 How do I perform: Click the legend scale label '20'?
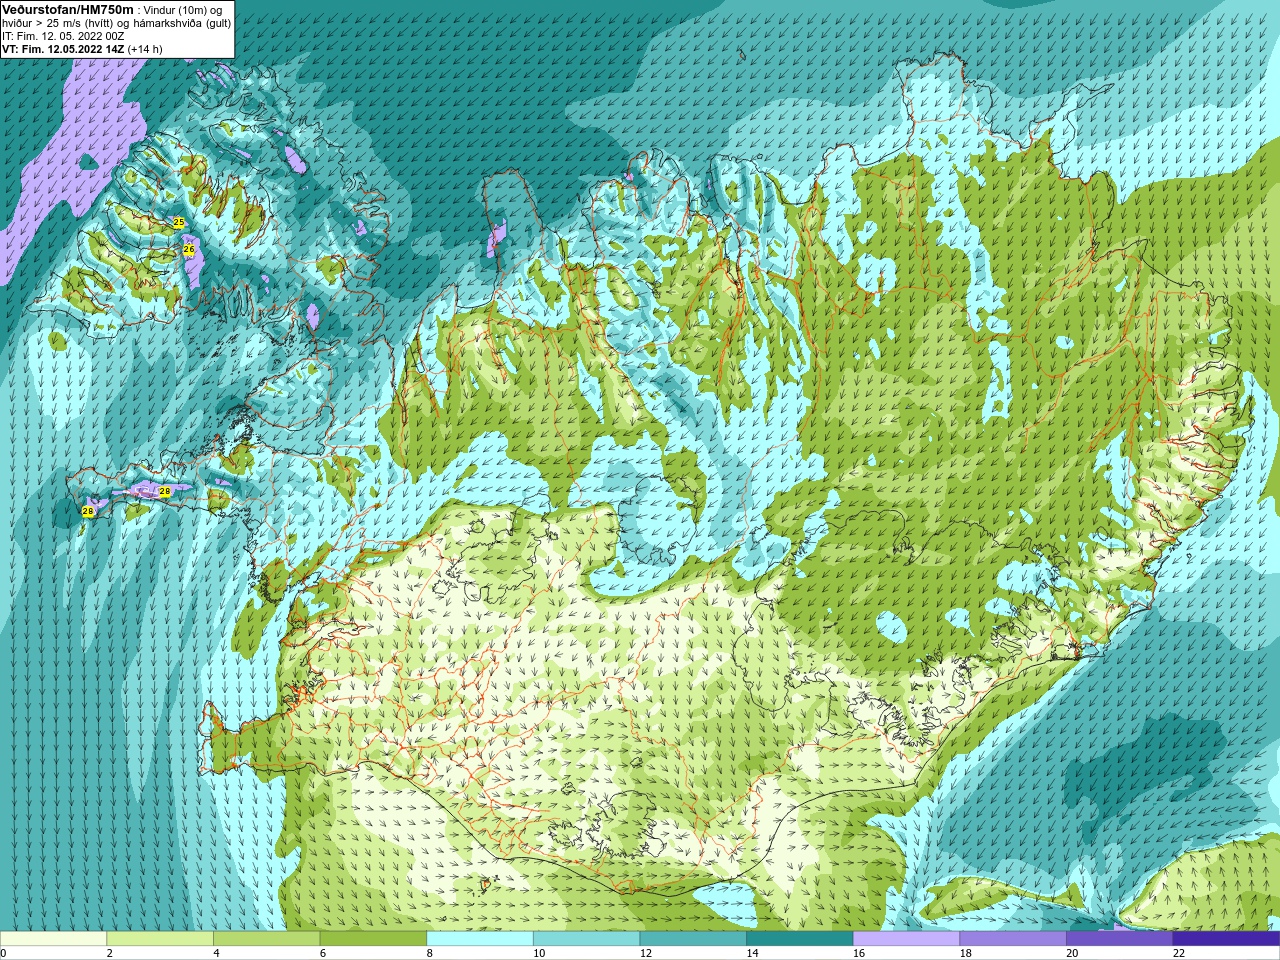pos(1073,953)
